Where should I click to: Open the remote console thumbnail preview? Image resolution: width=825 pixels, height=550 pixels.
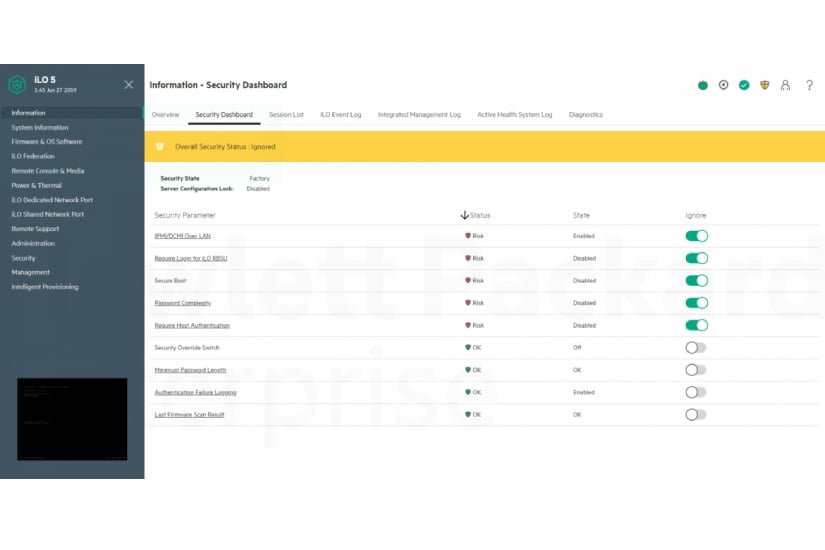click(x=72, y=419)
